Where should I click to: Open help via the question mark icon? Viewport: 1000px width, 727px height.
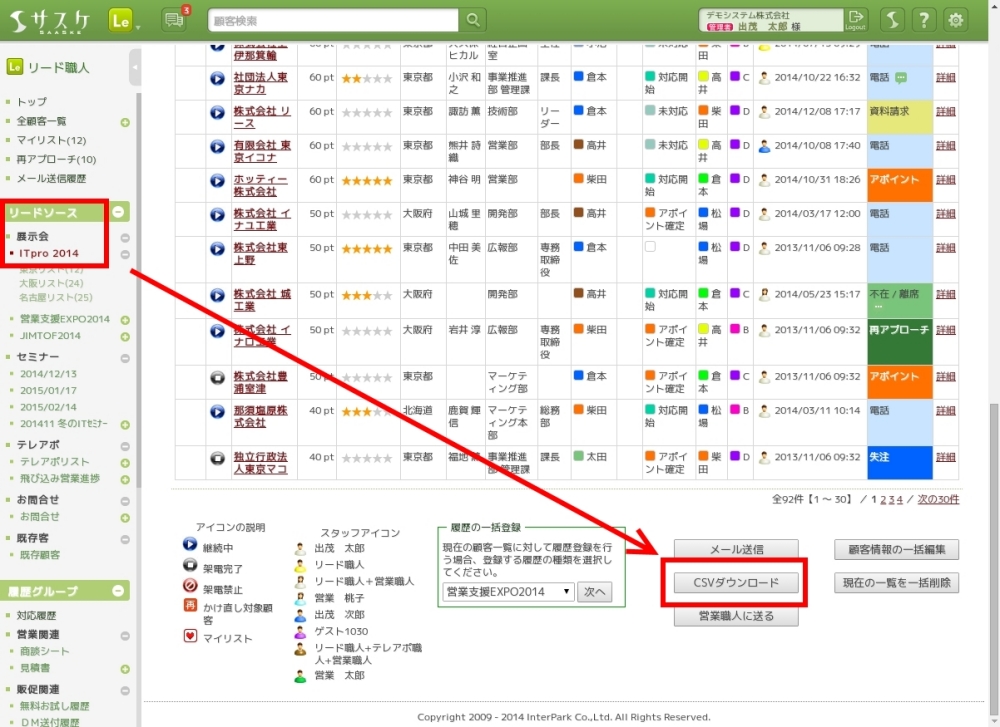[924, 19]
